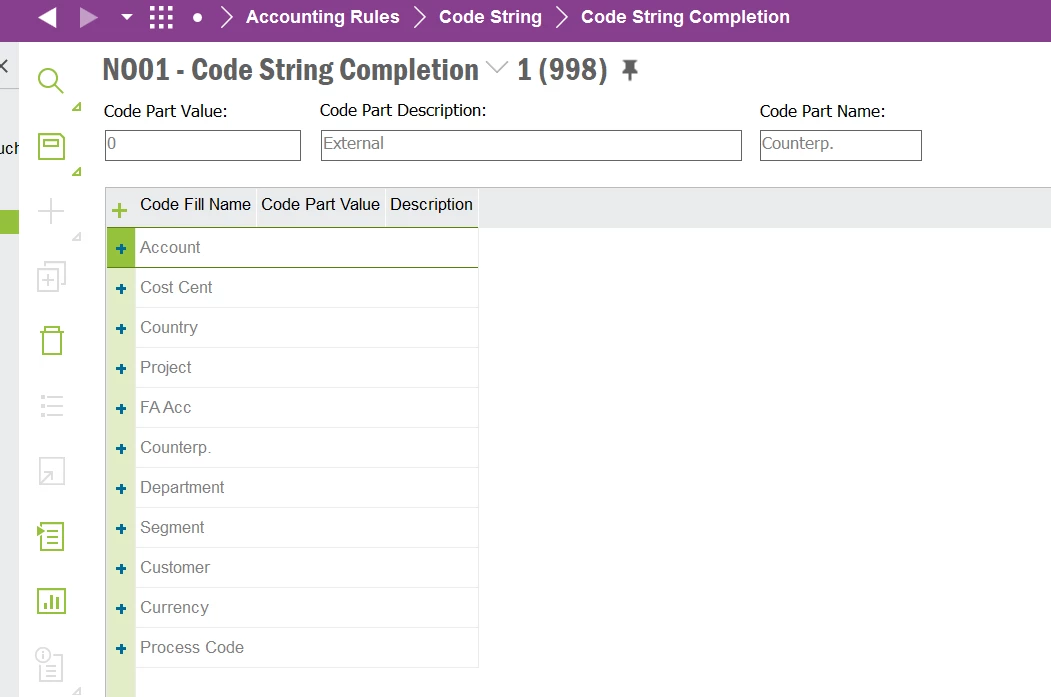
Task: Go back with the left arrow
Action: click(x=47, y=17)
